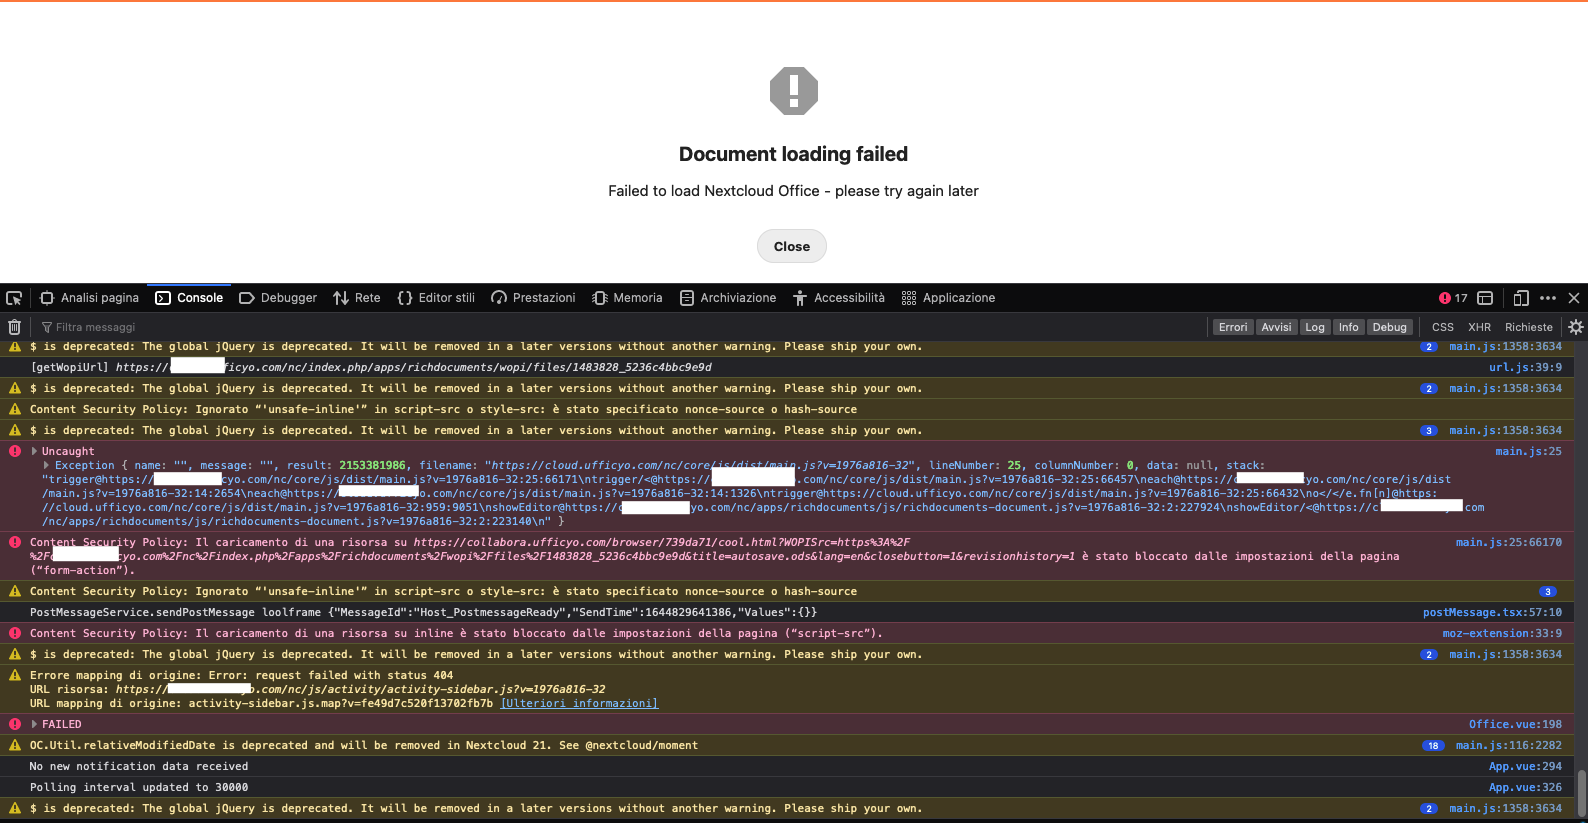Open the Archiviazione tab
The height and width of the screenshot is (823, 1588).
728,298
